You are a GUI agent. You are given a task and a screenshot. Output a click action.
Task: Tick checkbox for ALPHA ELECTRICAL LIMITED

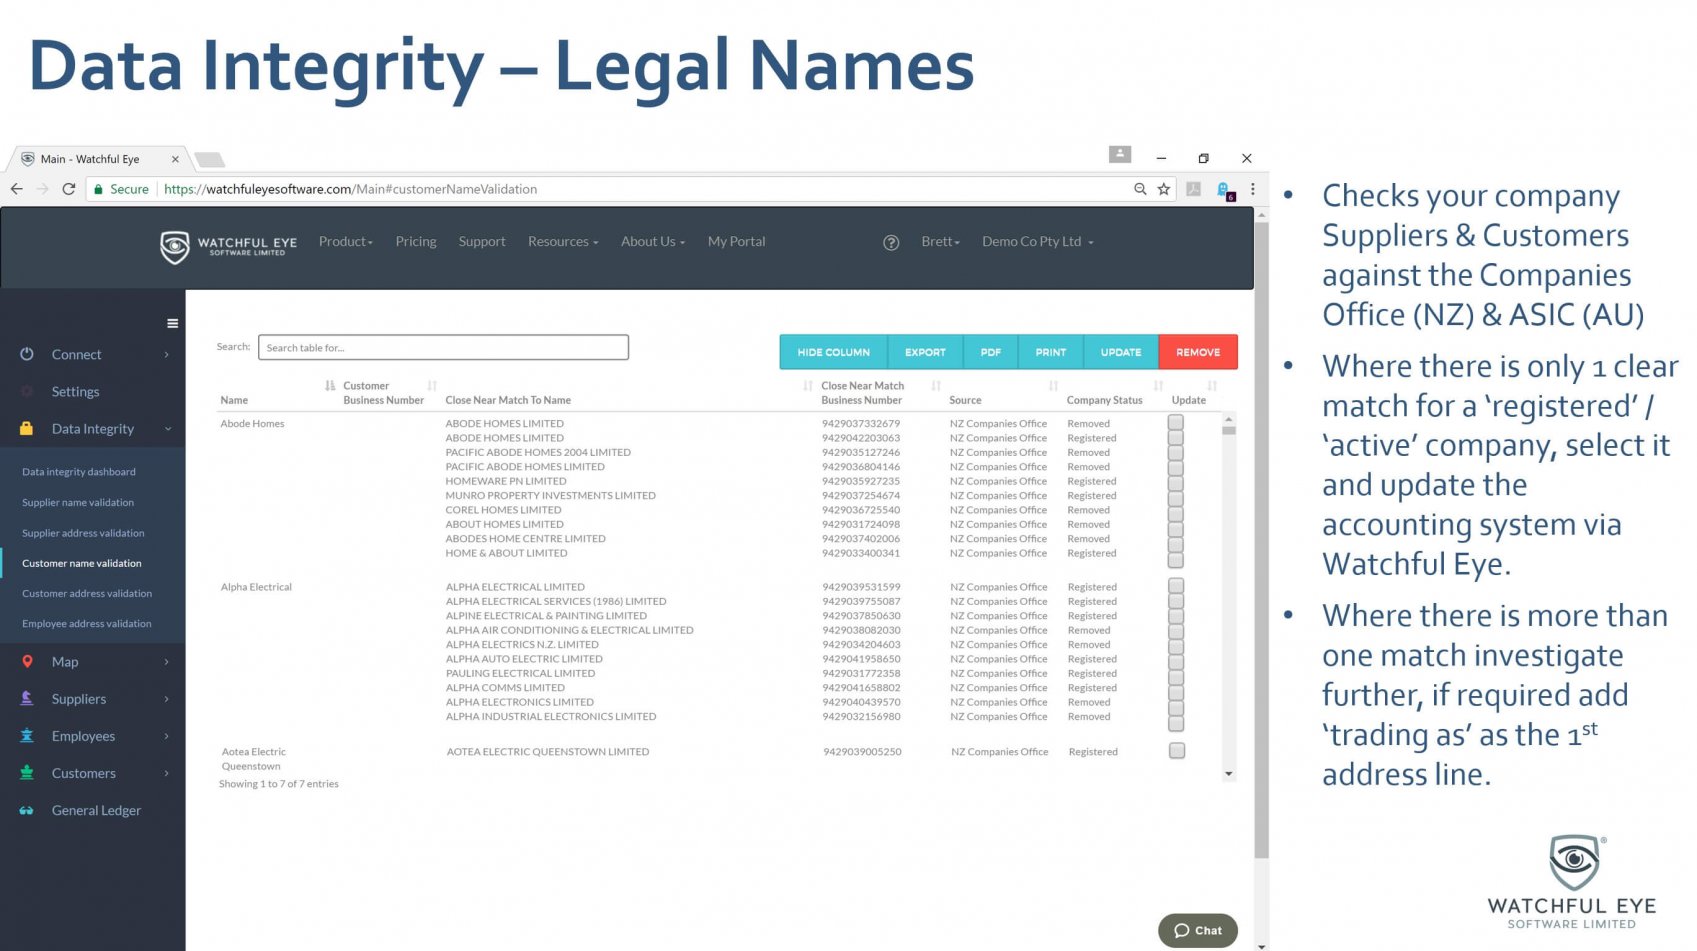[x=1176, y=586]
